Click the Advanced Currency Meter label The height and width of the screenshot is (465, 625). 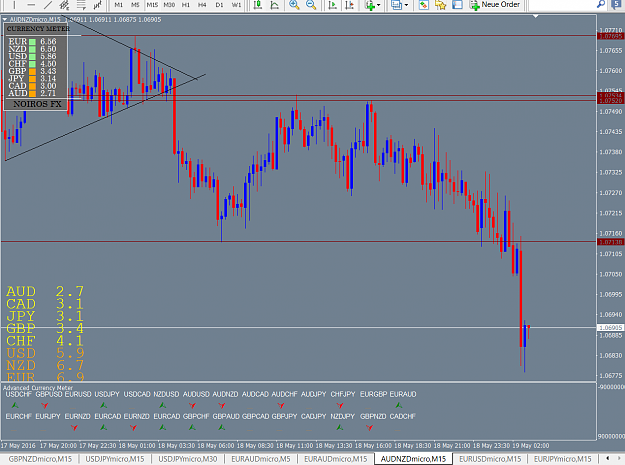click(x=38, y=388)
